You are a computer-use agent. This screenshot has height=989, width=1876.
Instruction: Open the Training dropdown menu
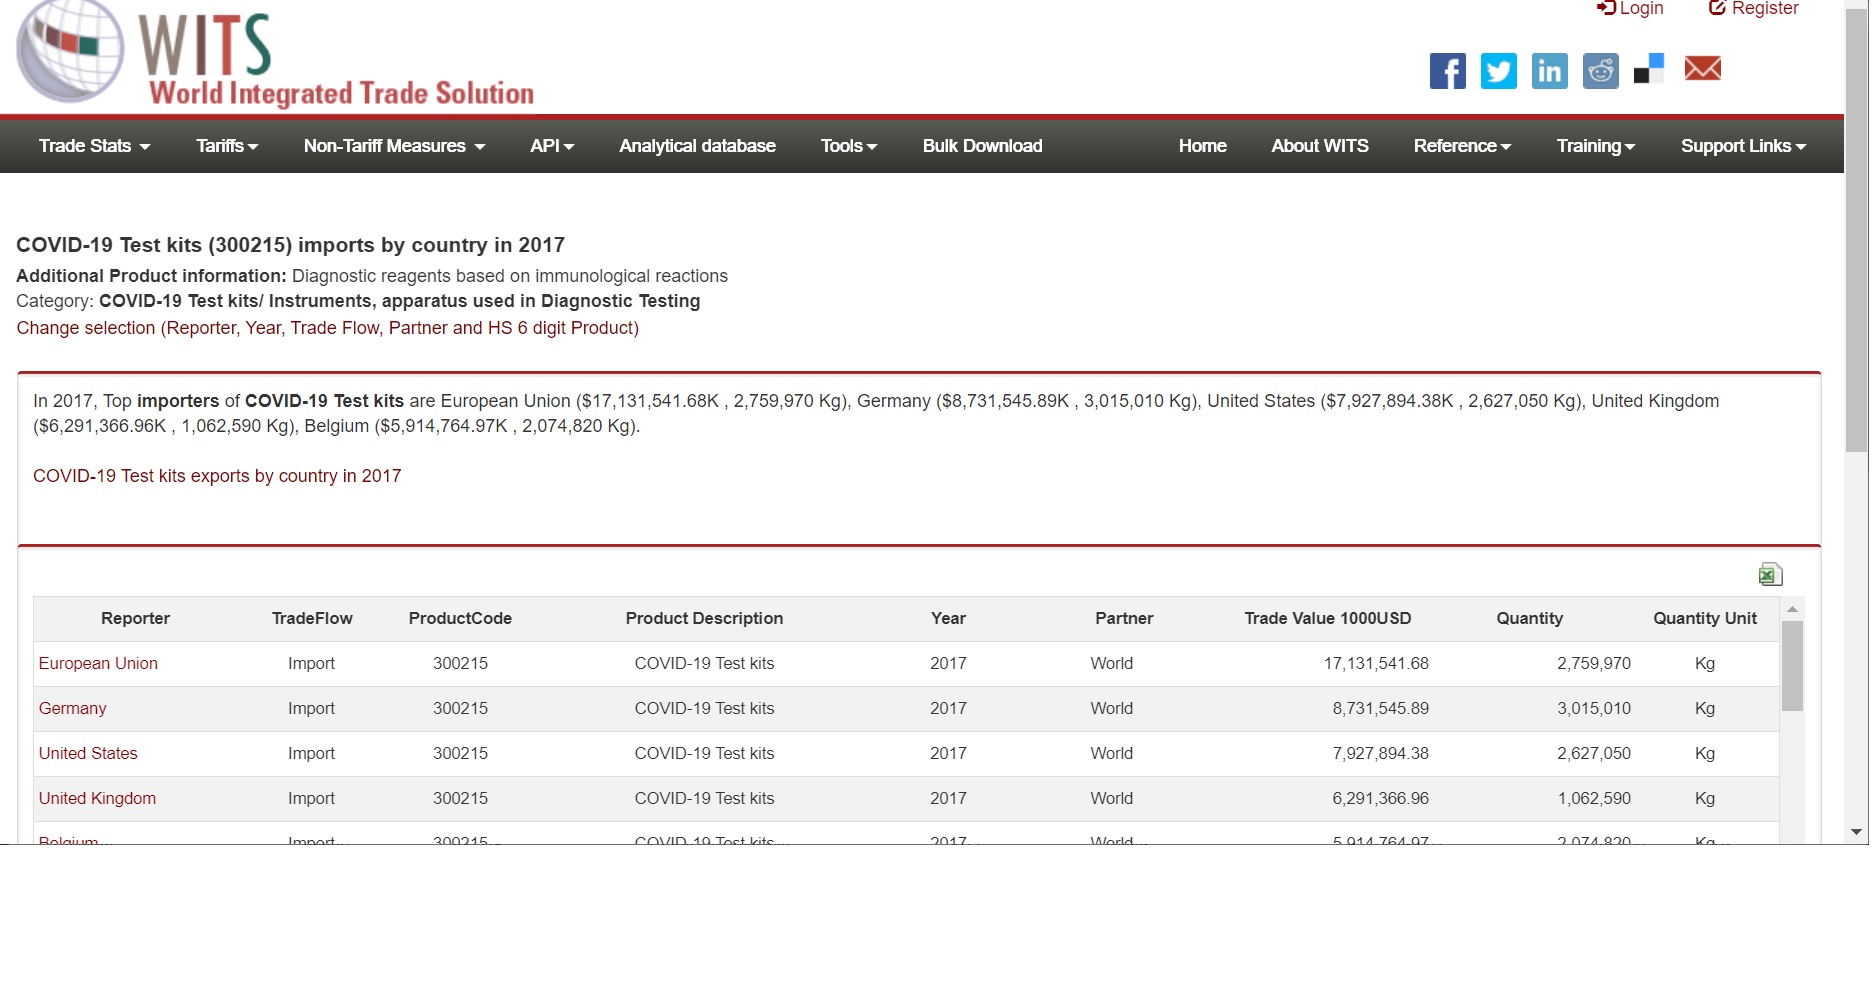[x=1595, y=146]
